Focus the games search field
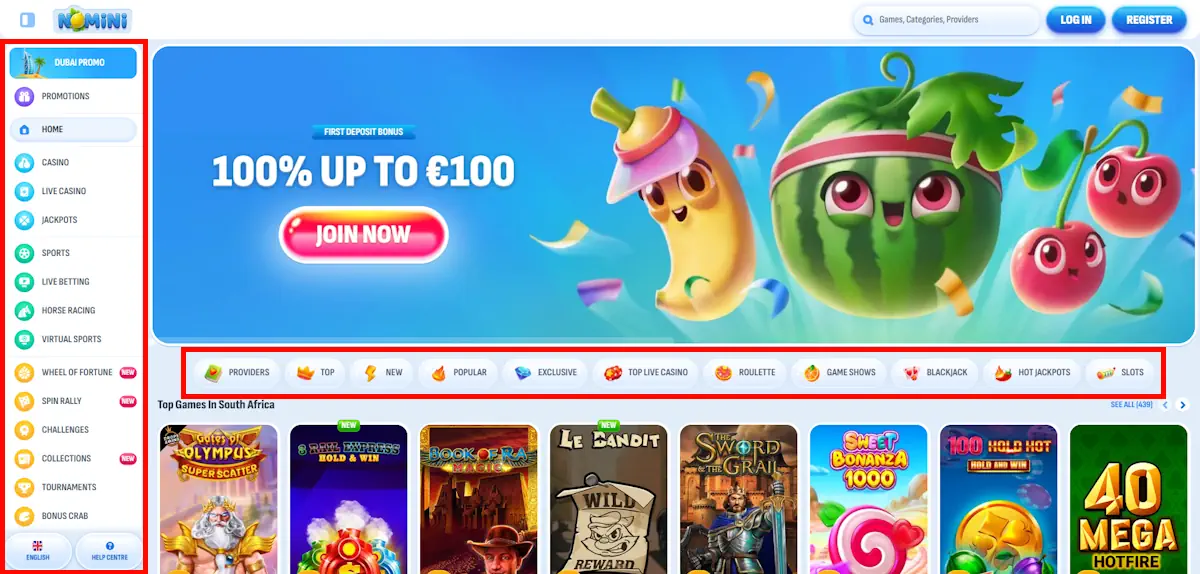The image size is (1200, 574). point(946,20)
